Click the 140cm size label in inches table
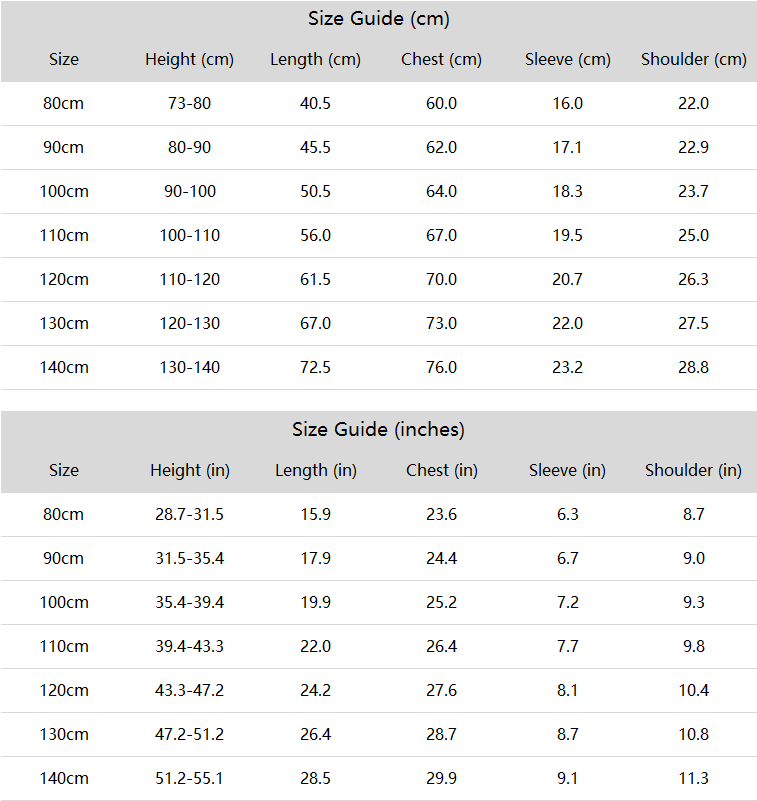This screenshot has width=757, height=801. click(64, 779)
